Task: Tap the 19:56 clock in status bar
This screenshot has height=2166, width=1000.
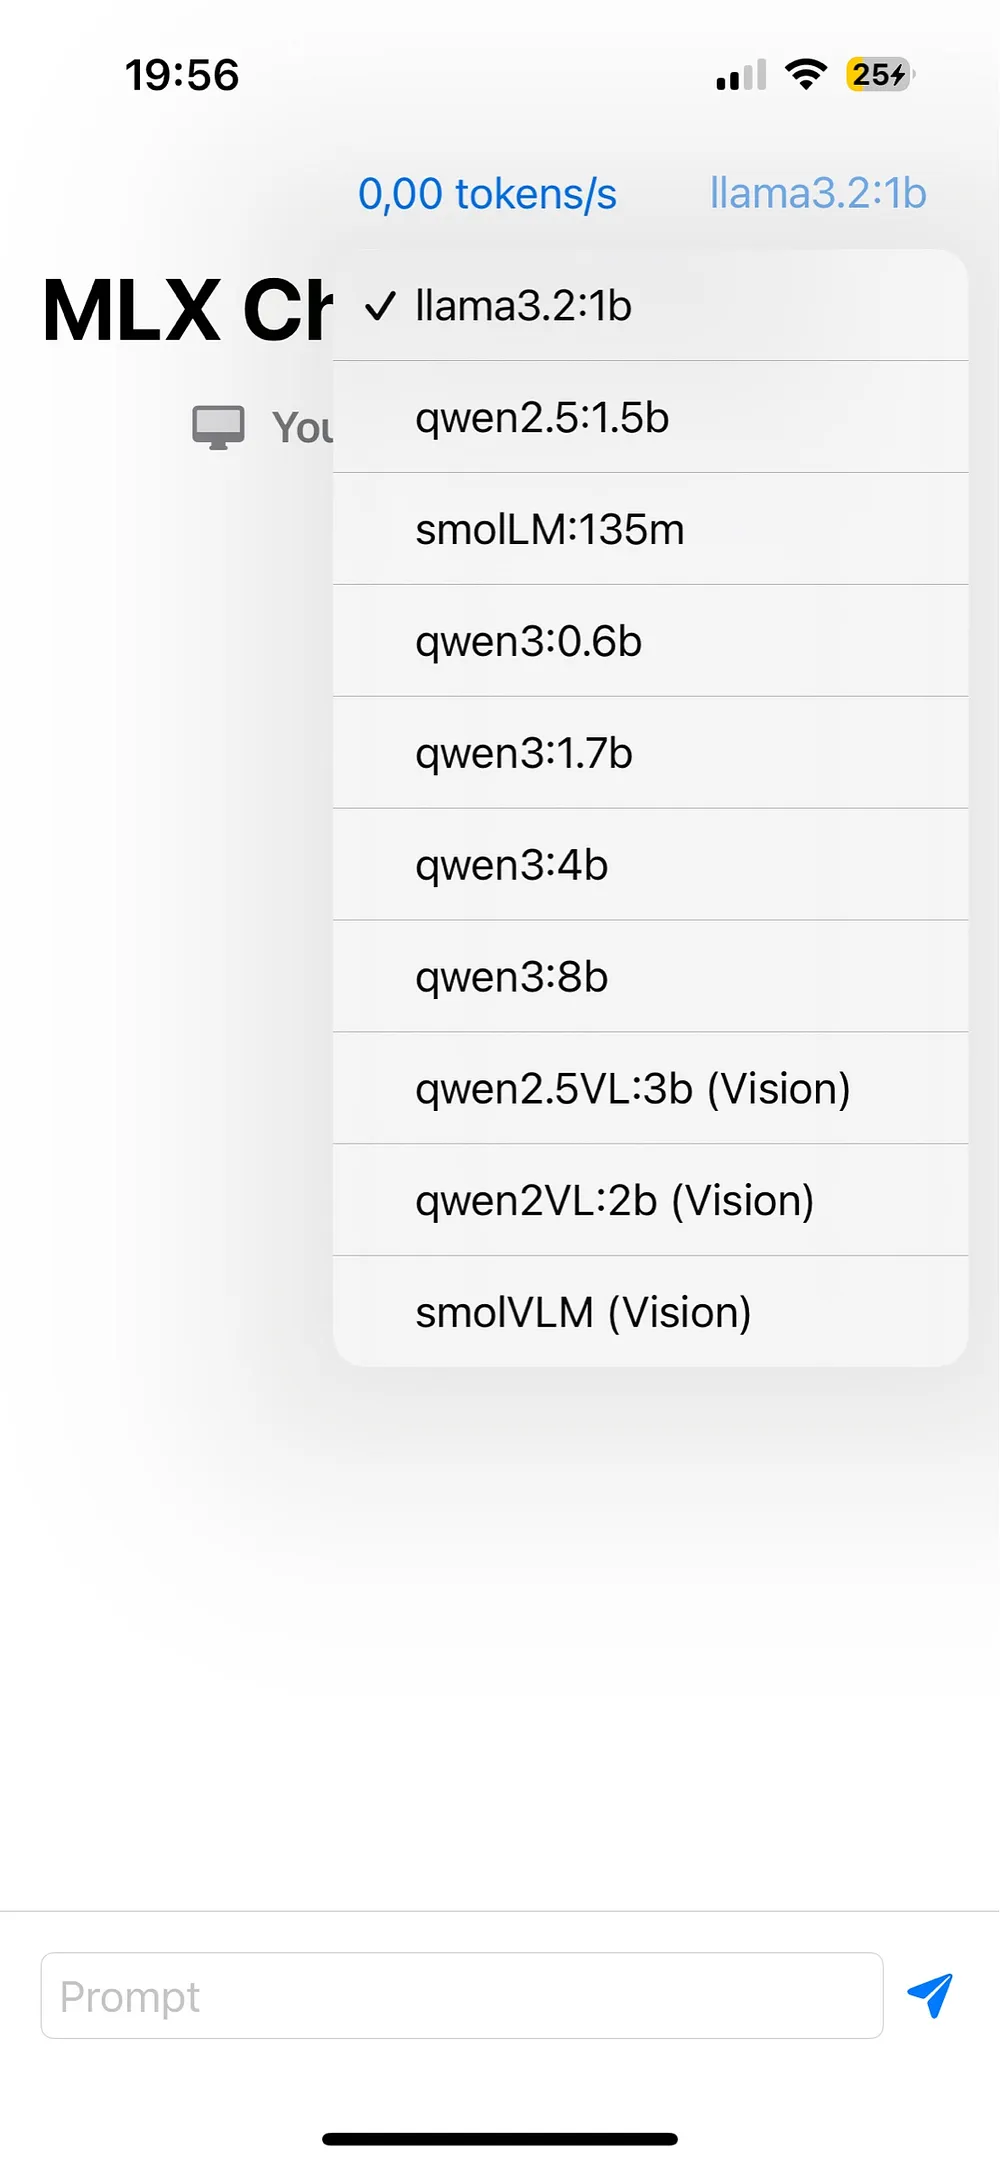Action: click(x=182, y=75)
